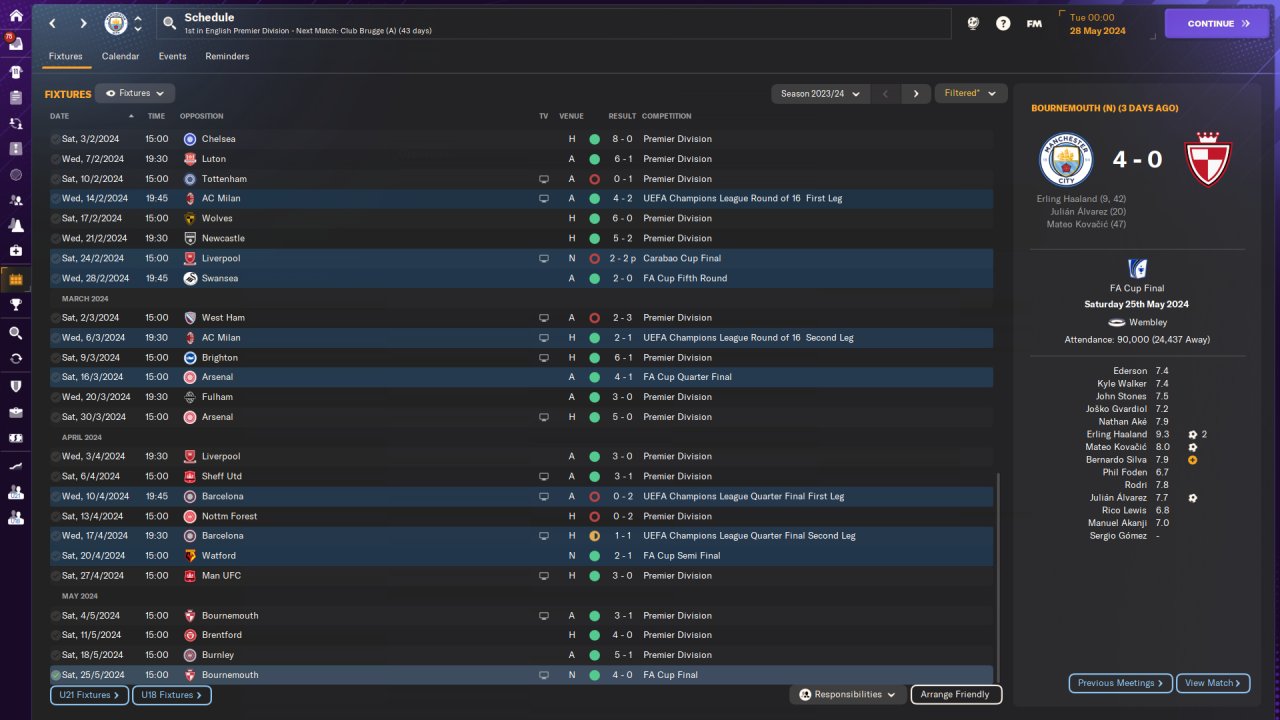This screenshot has height=720, width=1280.
Task: Open the Tactics clipboard icon in sidebar
Action: pyautogui.click(x=15, y=98)
